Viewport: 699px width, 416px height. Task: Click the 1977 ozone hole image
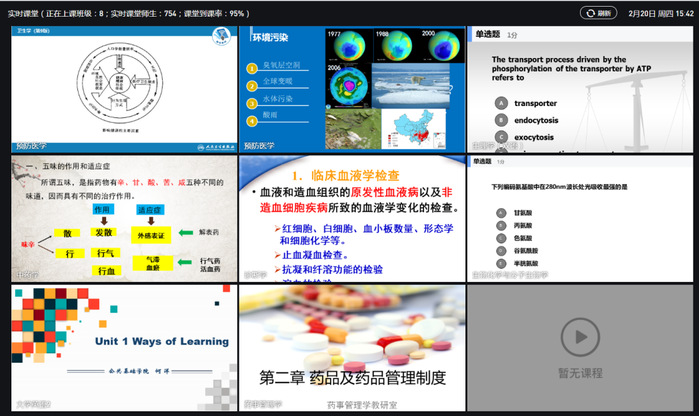point(348,45)
